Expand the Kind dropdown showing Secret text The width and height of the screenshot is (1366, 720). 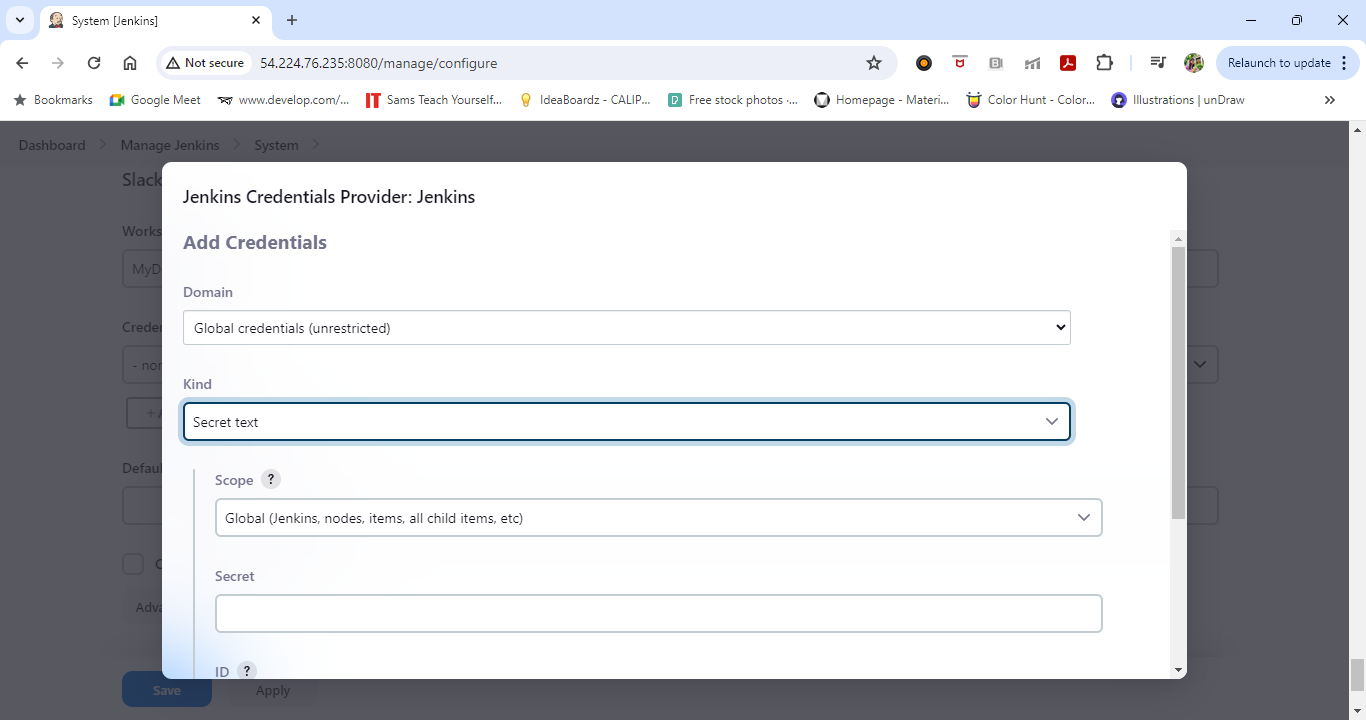[x=626, y=422]
